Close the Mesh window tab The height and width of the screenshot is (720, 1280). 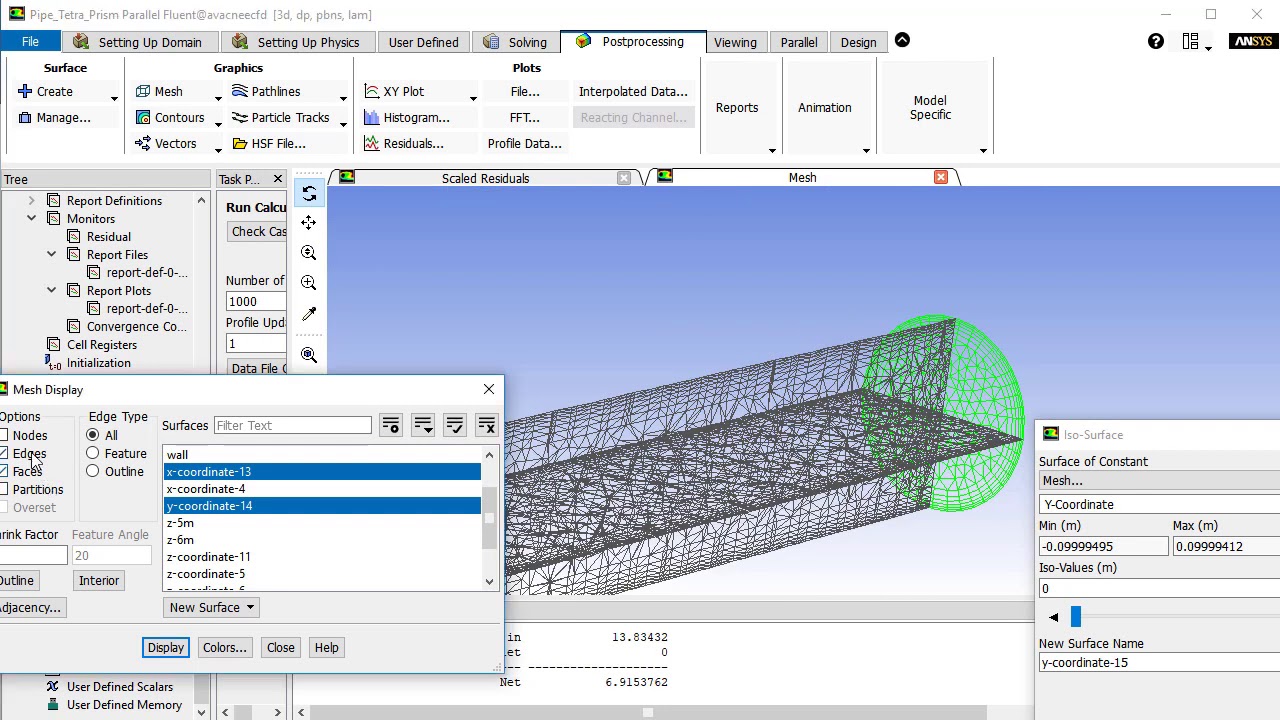[x=941, y=177]
